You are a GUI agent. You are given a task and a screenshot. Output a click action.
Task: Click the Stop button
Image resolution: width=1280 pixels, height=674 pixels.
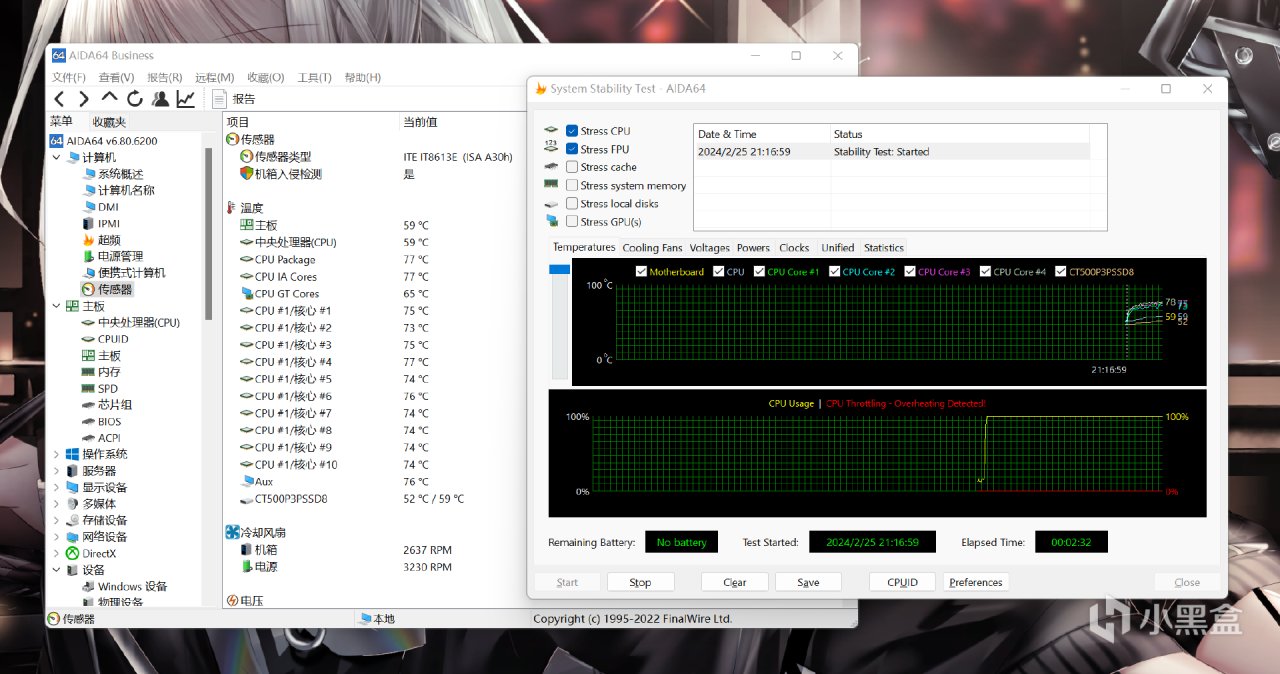point(640,582)
